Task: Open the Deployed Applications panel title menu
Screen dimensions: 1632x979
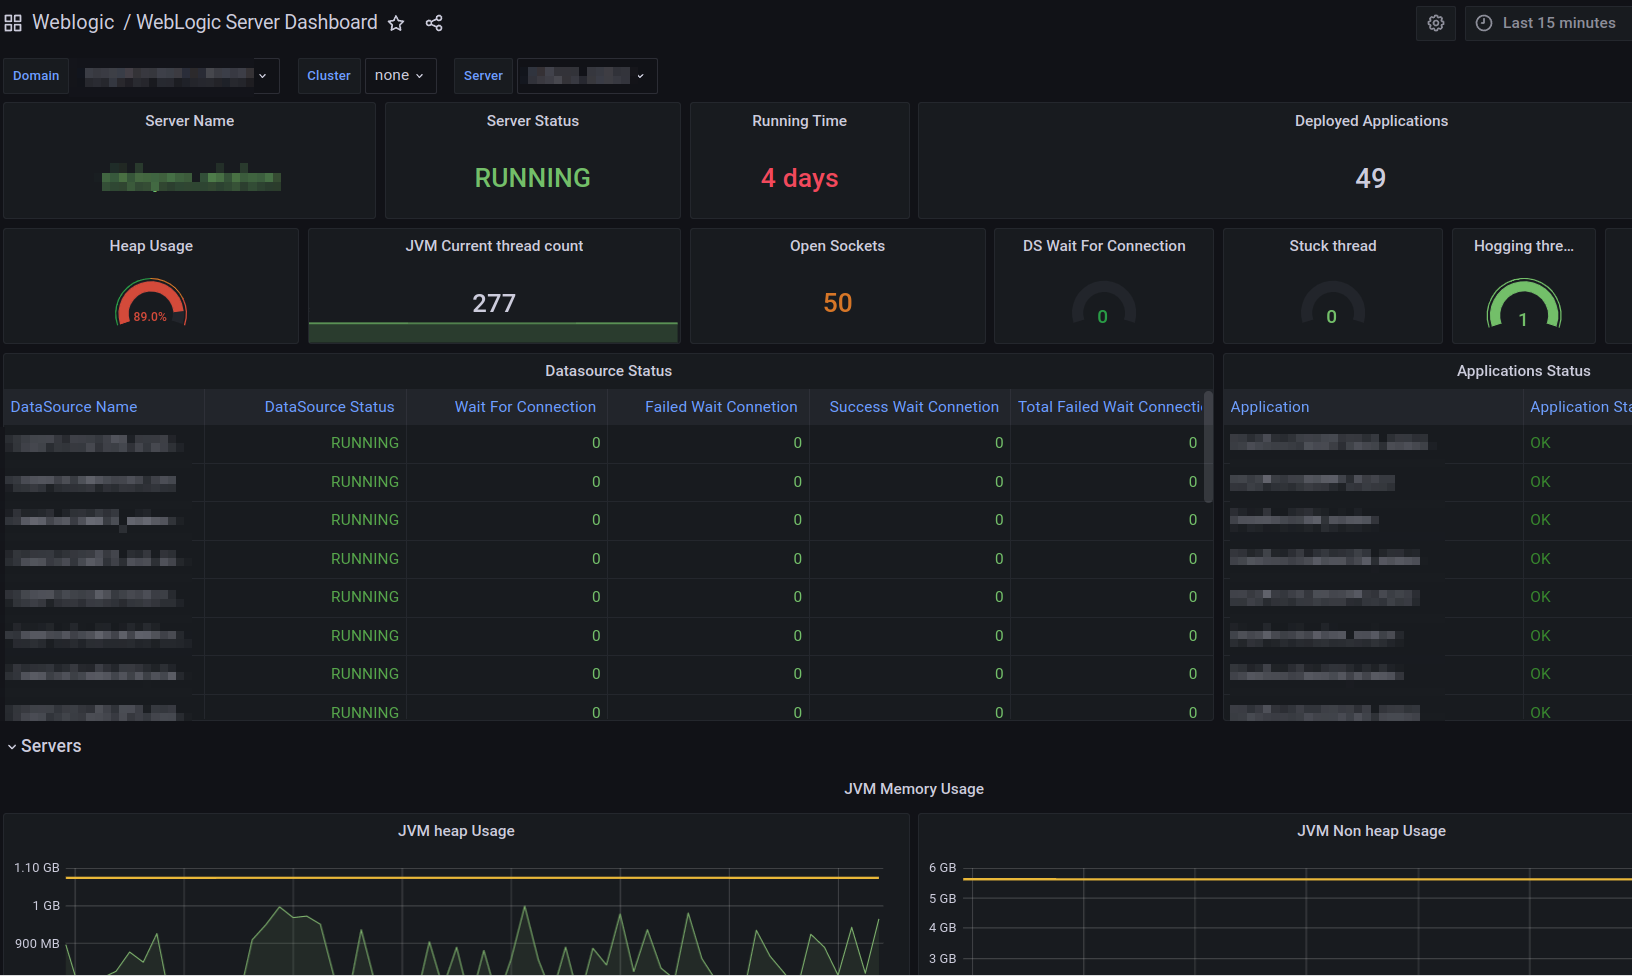Action: (1371, 121)
